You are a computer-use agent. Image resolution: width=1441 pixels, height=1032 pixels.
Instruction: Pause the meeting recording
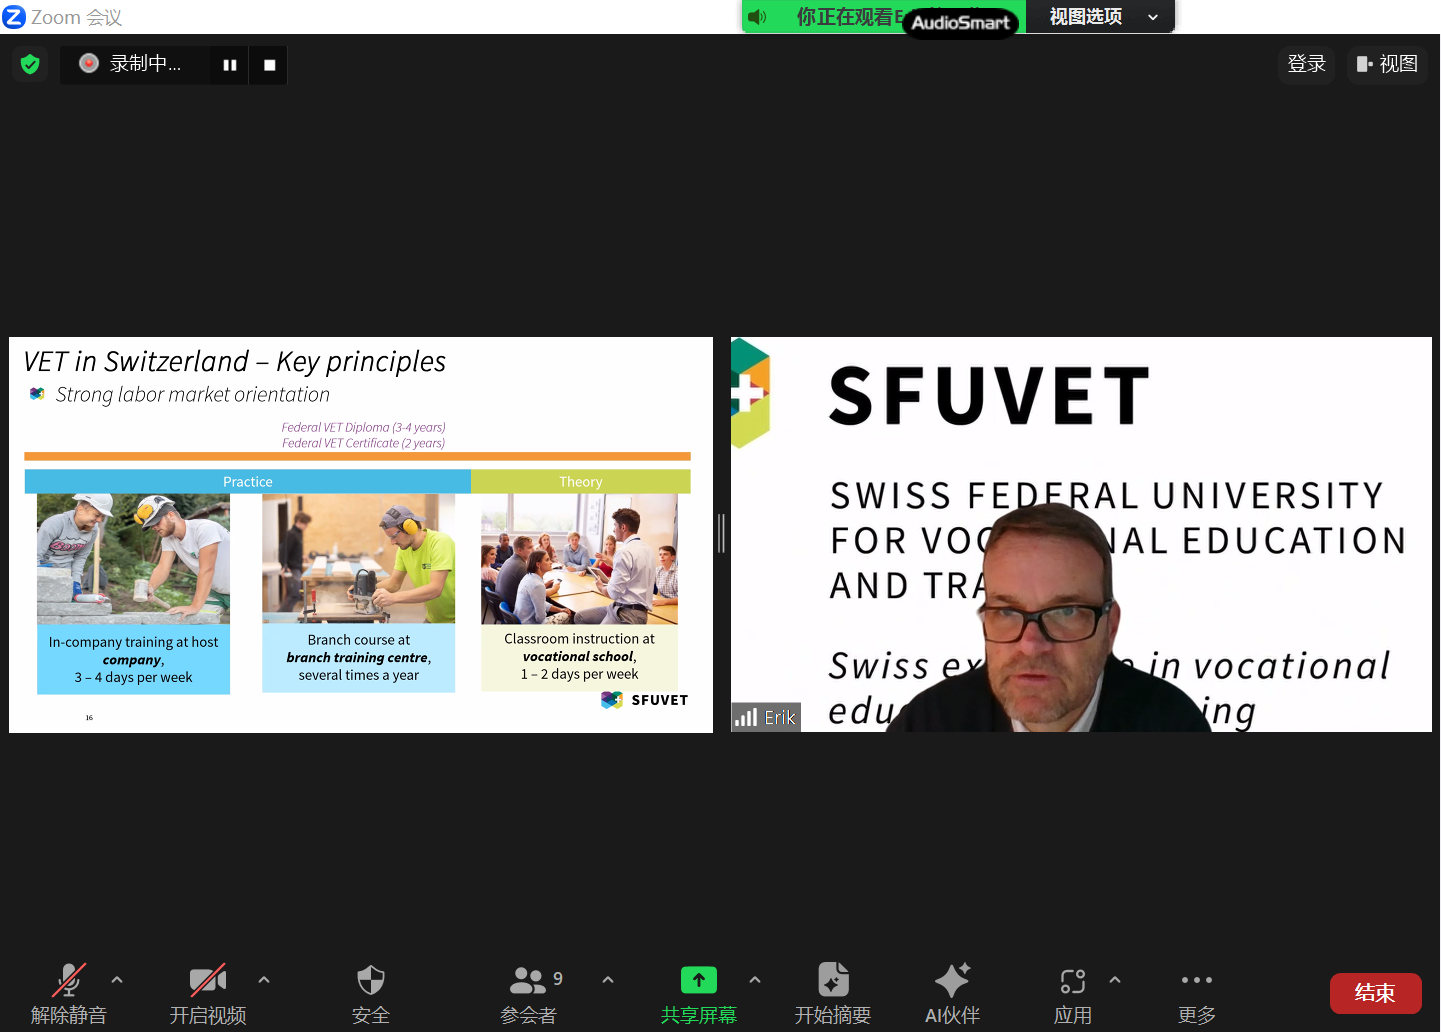(230, 65)
